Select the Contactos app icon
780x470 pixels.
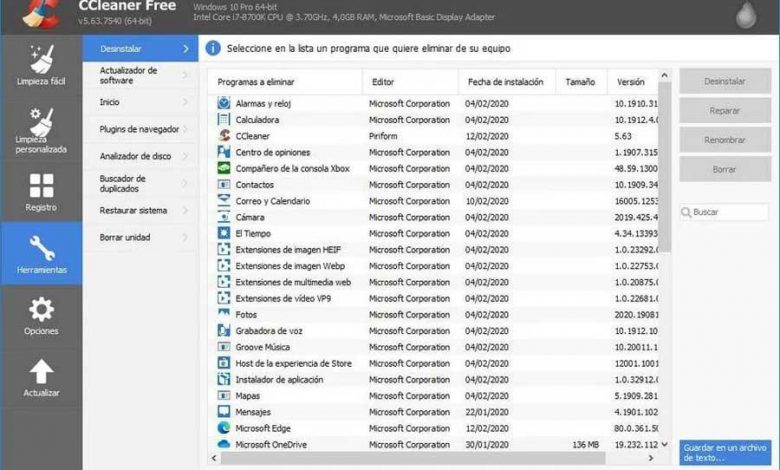click(x=224, y=185)
